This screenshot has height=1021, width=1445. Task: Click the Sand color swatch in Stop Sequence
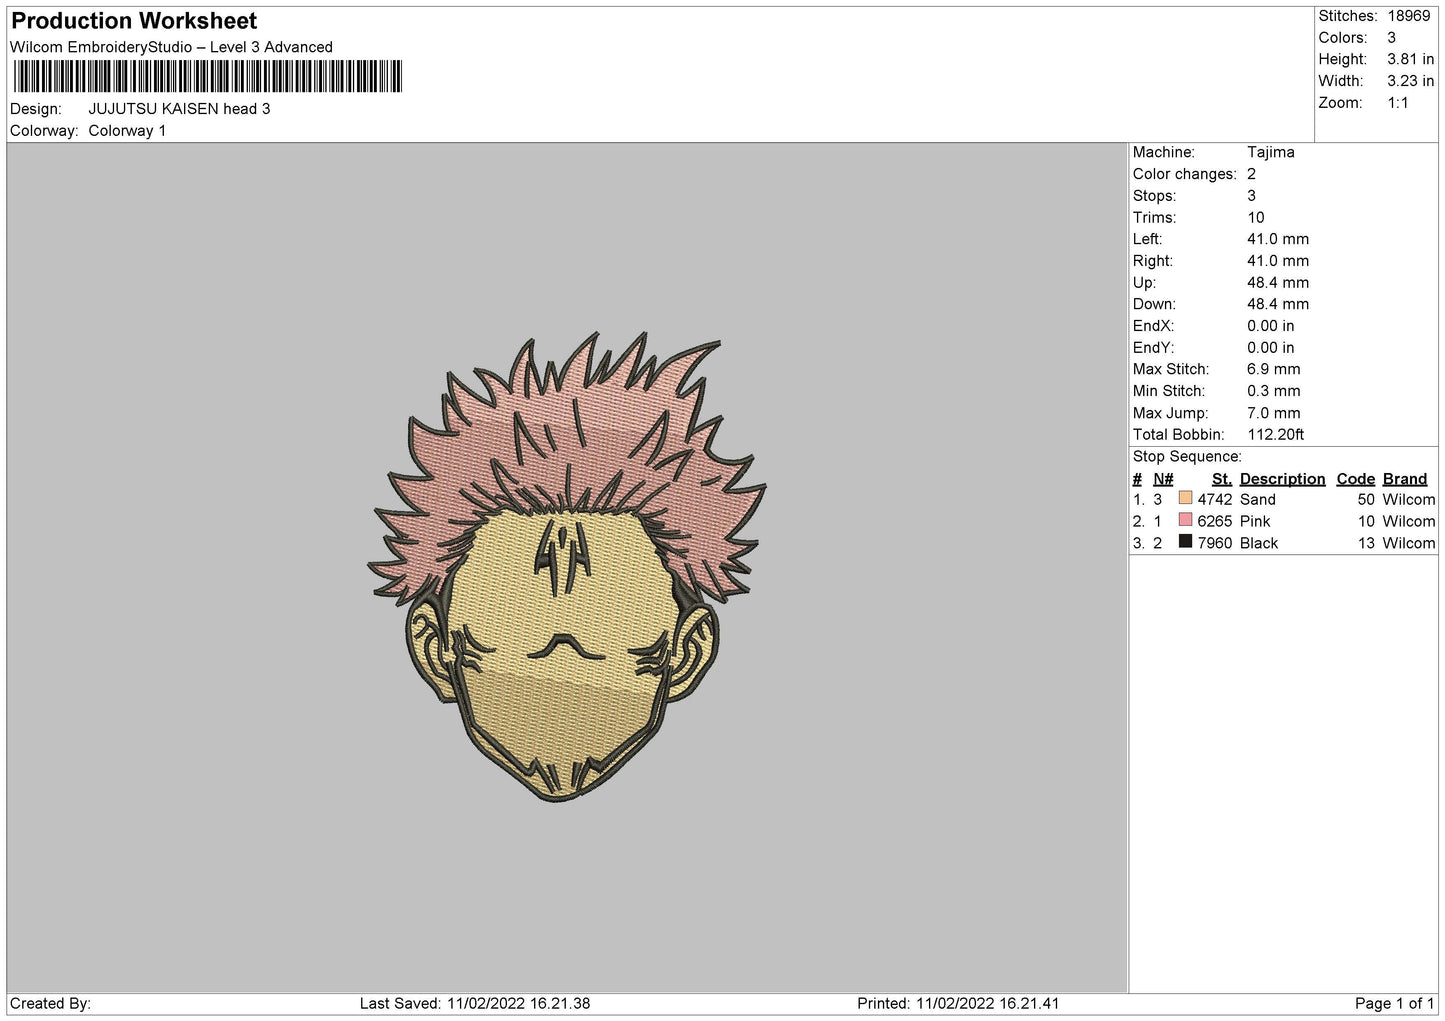click(1186, 499)
